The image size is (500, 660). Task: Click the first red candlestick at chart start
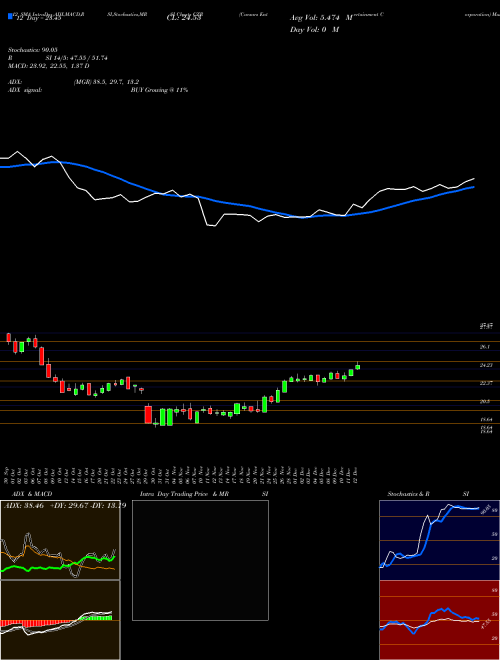[8, 338]
